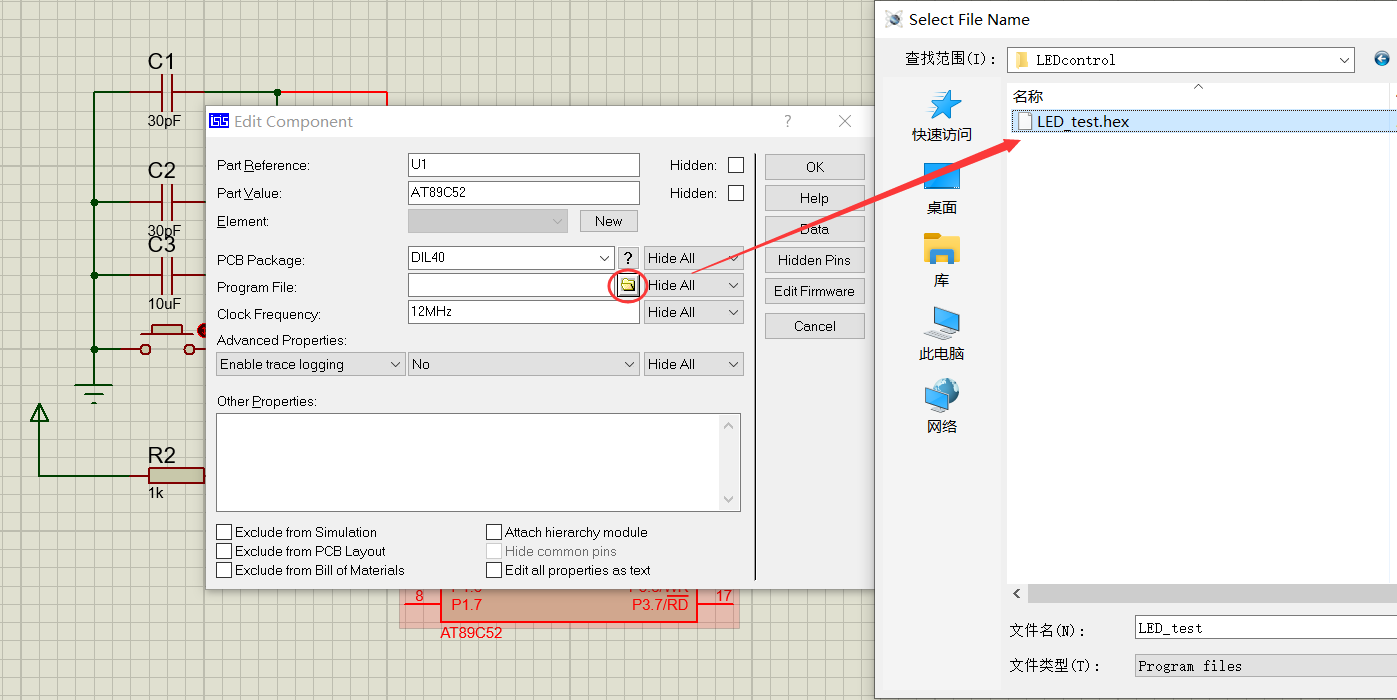Close the Edit Component dialog
1397x700 pixels.
845,121
